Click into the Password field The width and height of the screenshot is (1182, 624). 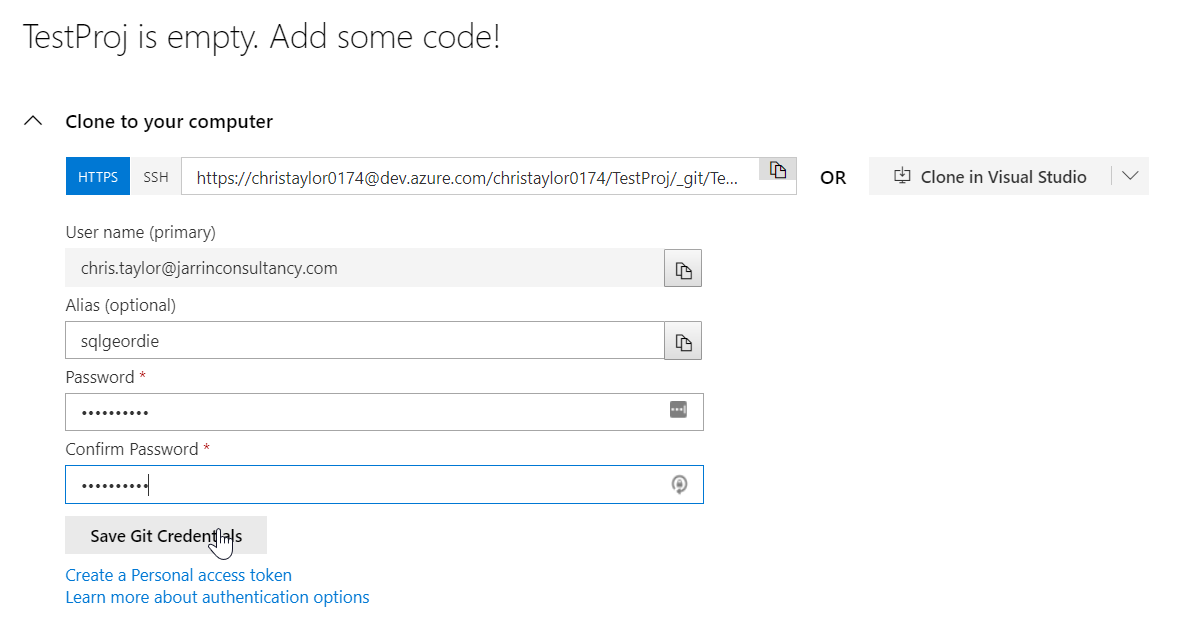364,412
